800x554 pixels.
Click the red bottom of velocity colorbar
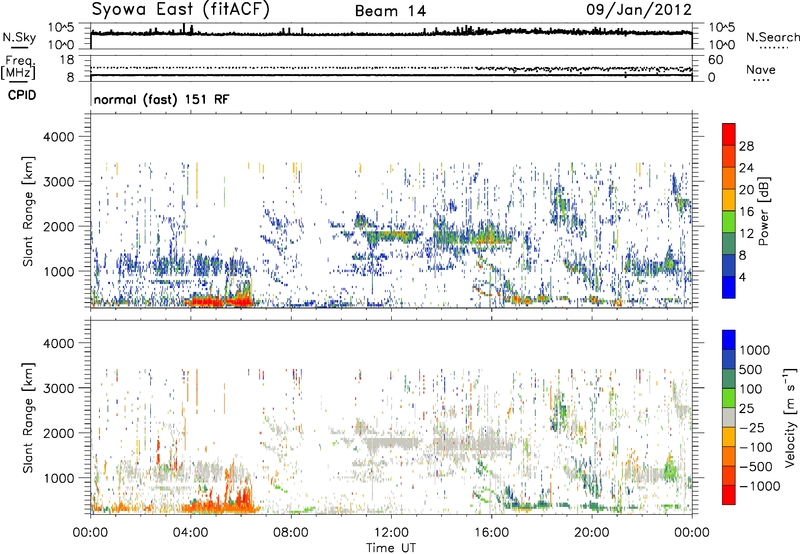(729, 495)
